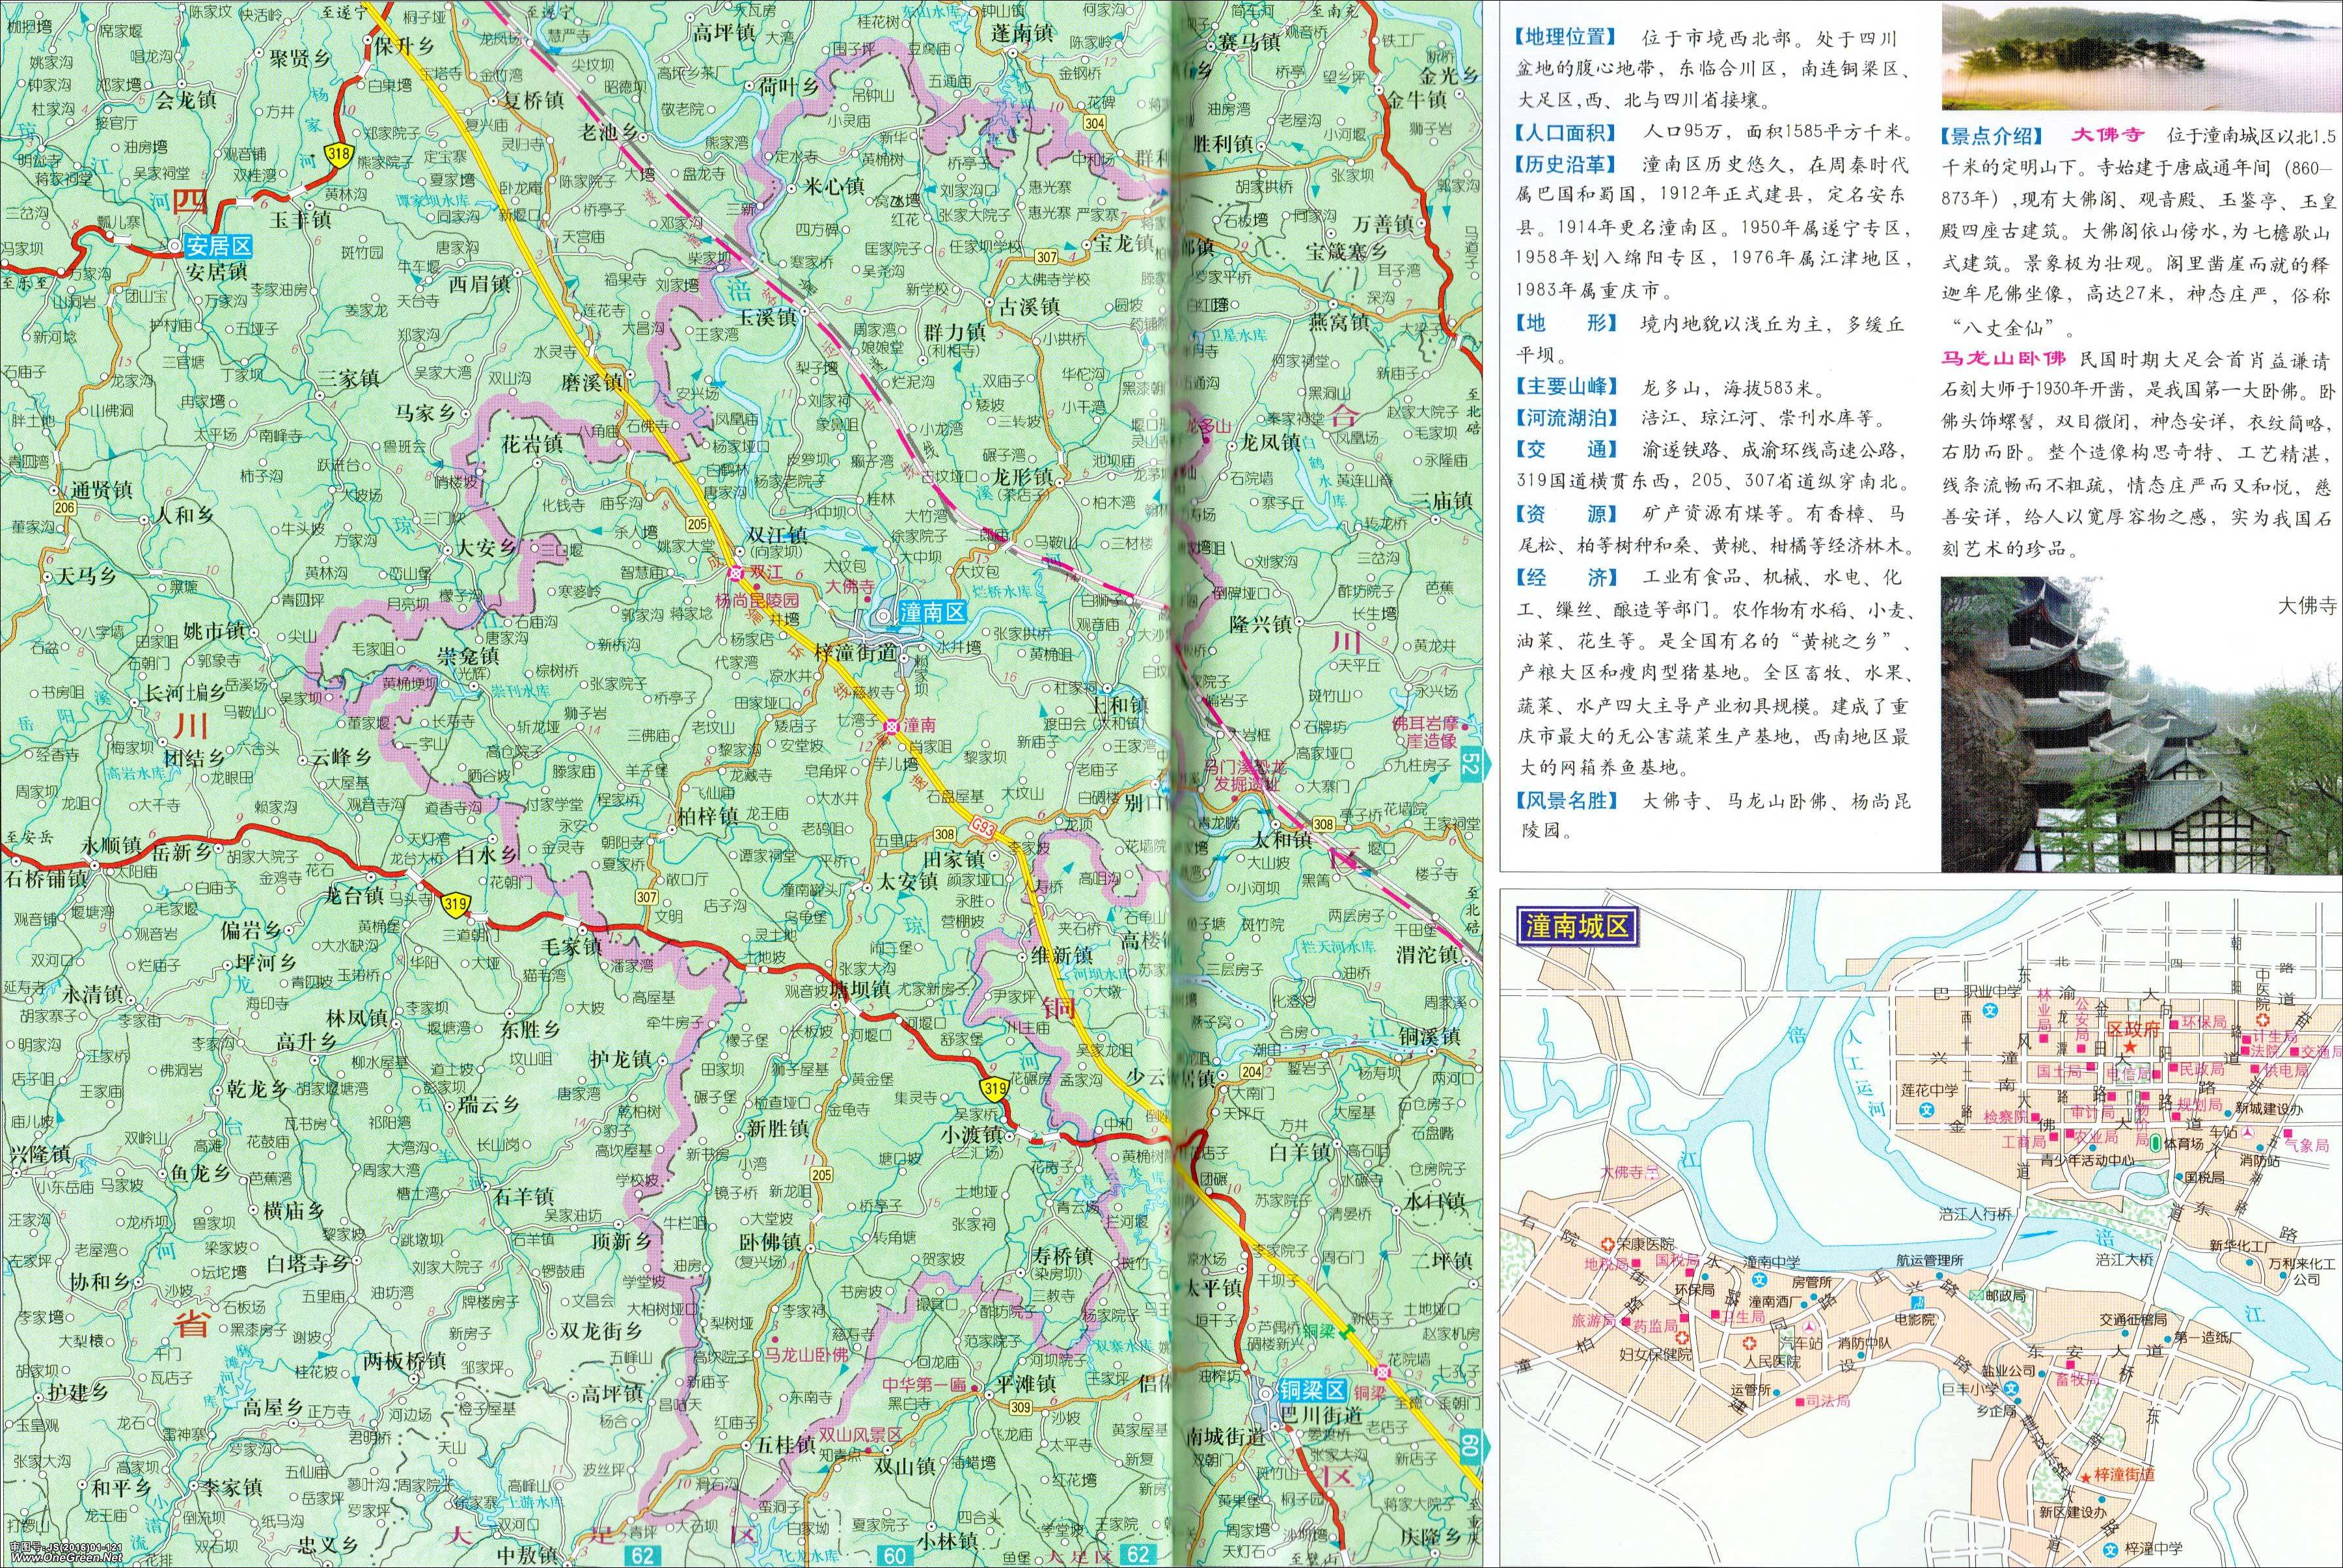This screenshot has width=2343, height=1568.
Task: Click the hospital cross icon at 人民医院
Action: (1751, 1343)
